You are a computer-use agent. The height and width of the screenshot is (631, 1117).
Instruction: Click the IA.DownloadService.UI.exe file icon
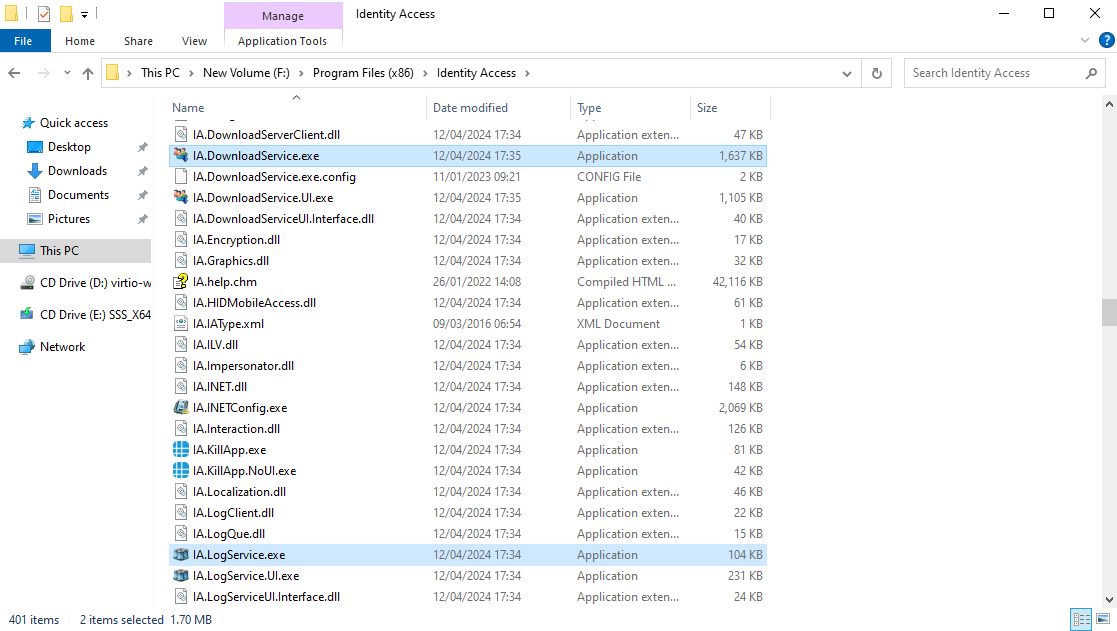(181, 197)
